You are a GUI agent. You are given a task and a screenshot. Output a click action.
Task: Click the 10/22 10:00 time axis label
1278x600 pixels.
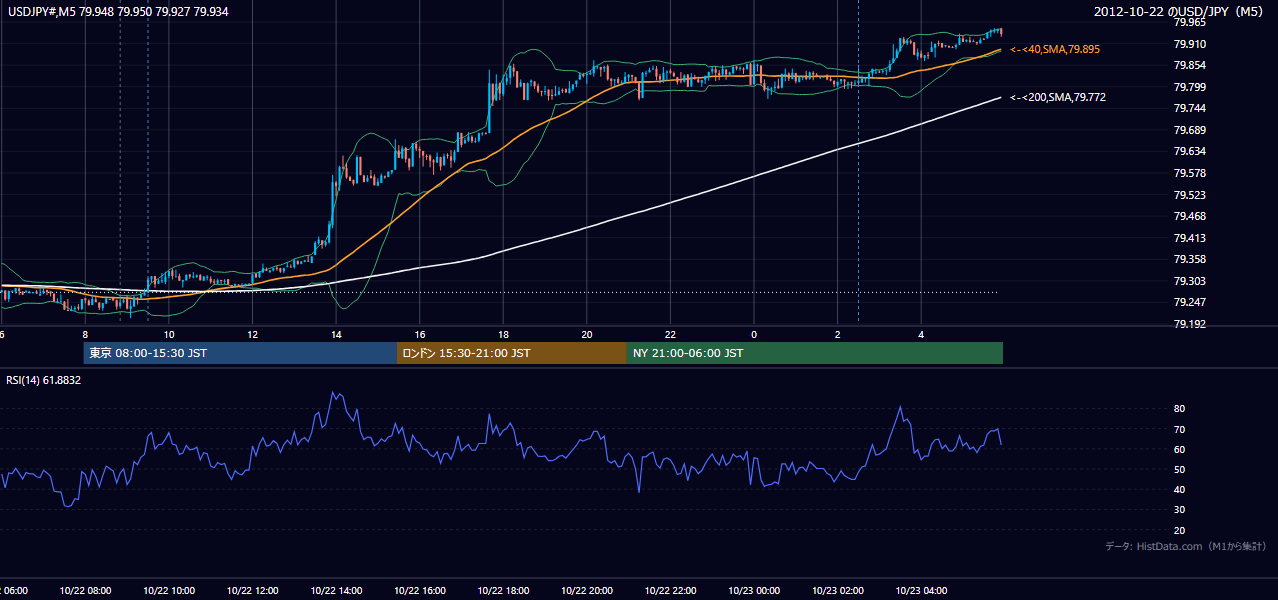[169, 591]
